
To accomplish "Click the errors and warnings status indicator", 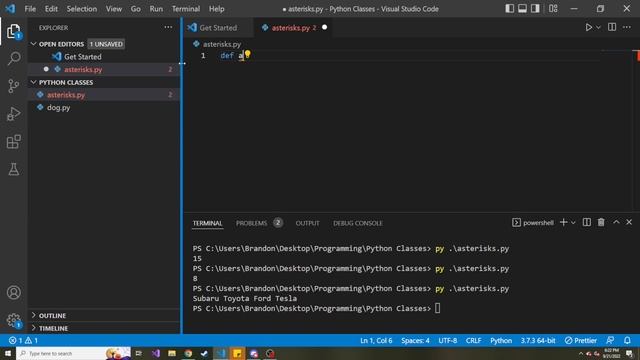I will (x=23, y=340).
